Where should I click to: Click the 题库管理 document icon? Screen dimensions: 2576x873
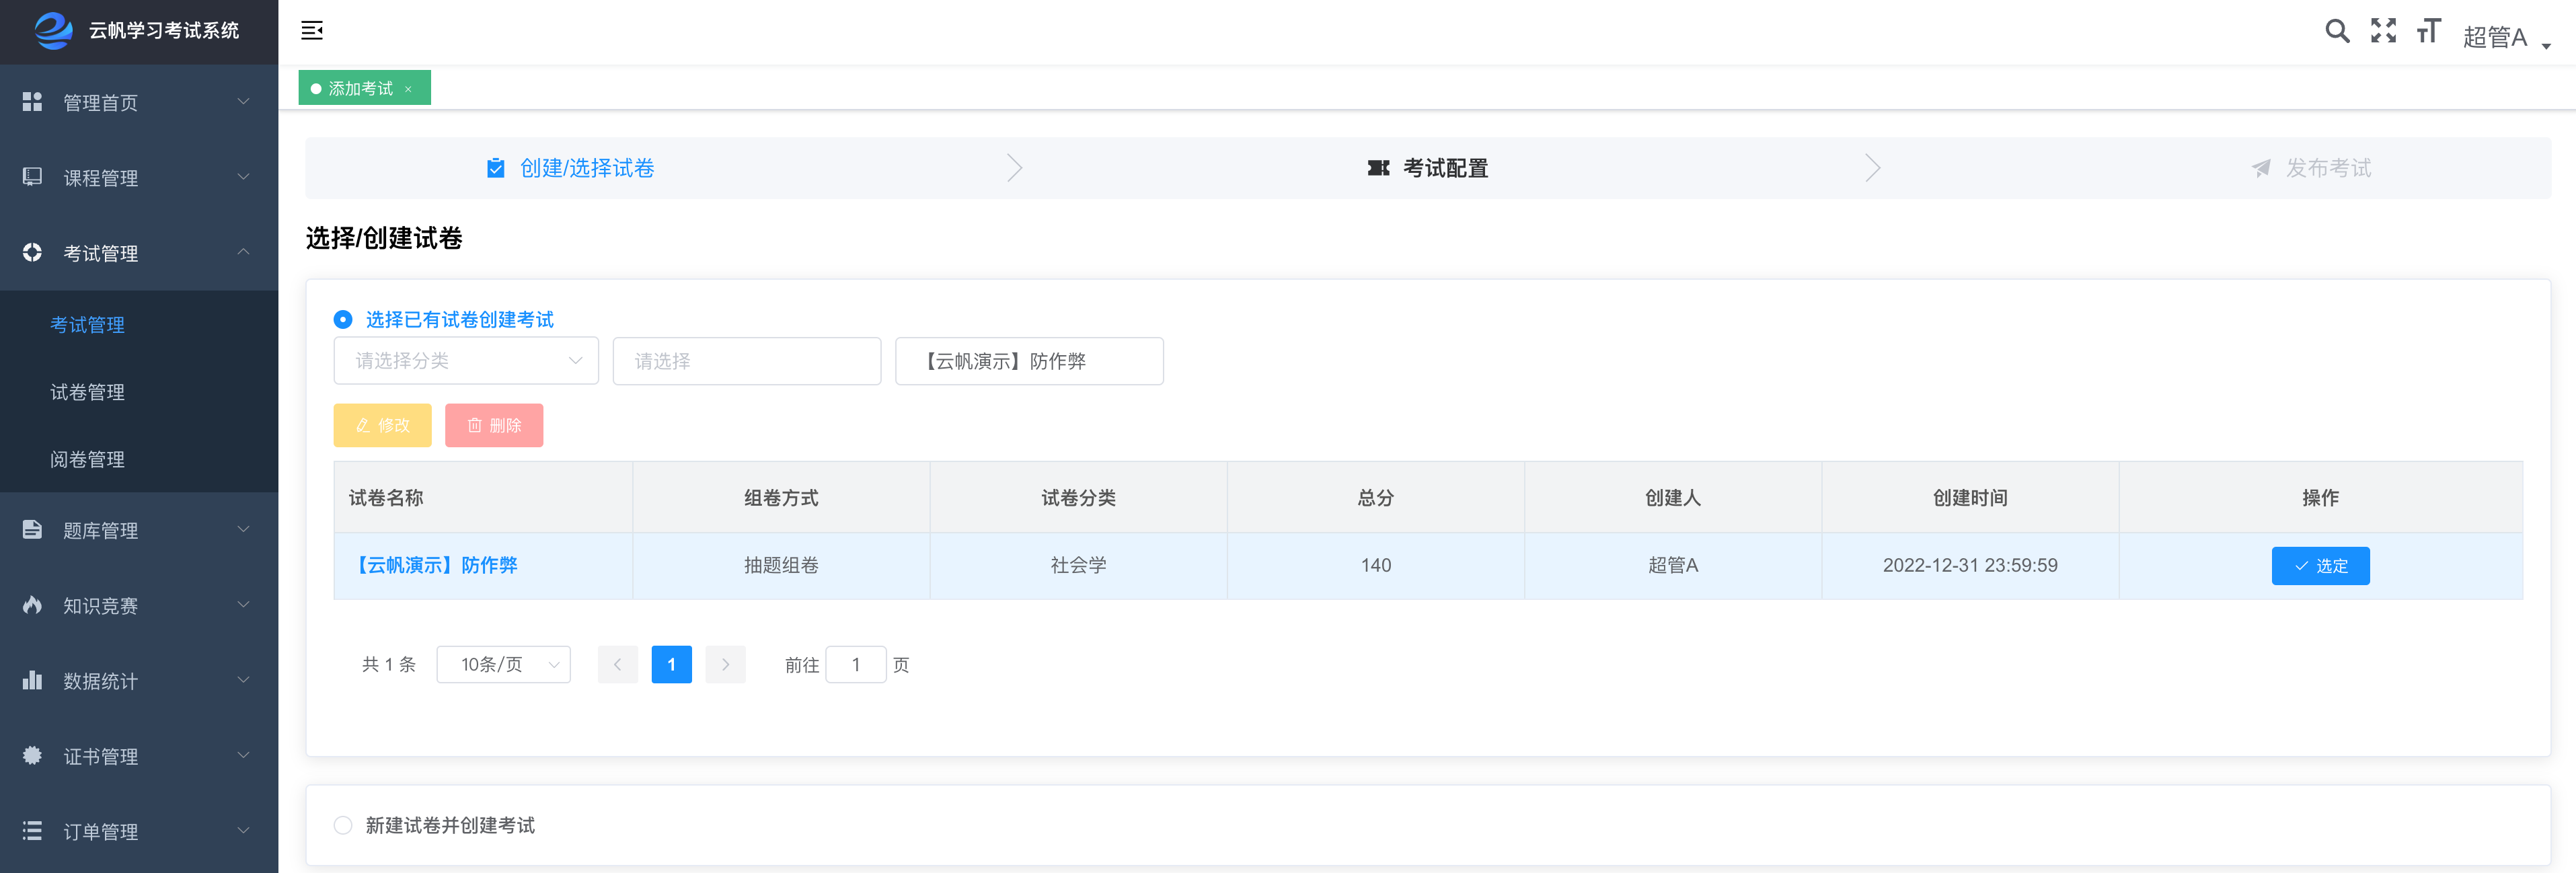point(32,530)
